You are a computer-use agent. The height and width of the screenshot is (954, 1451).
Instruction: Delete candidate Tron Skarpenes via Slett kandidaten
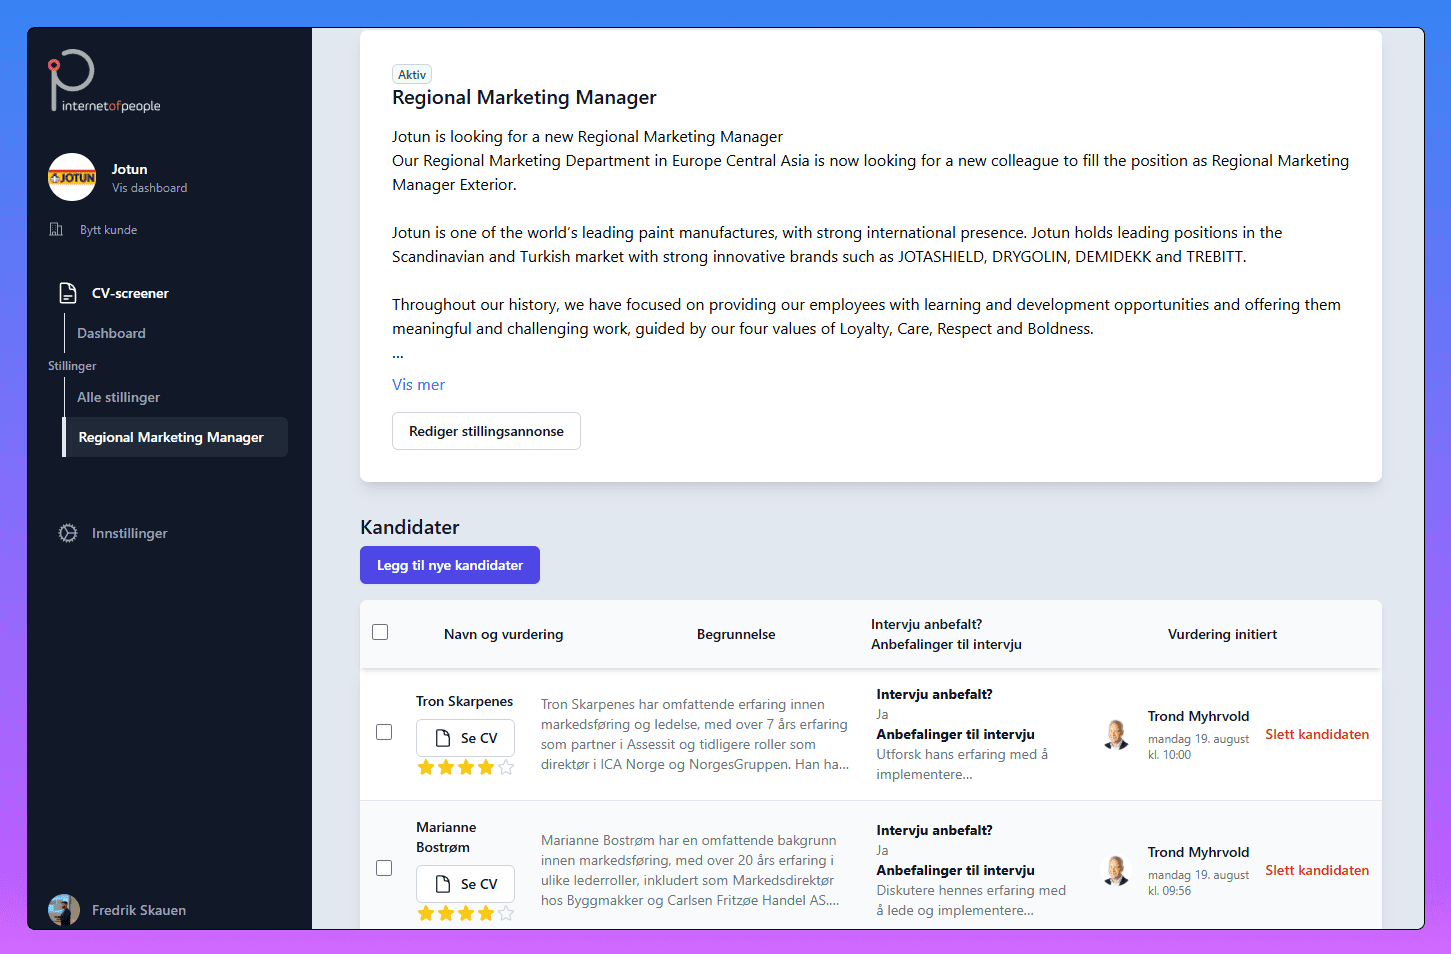point(1317,734)
